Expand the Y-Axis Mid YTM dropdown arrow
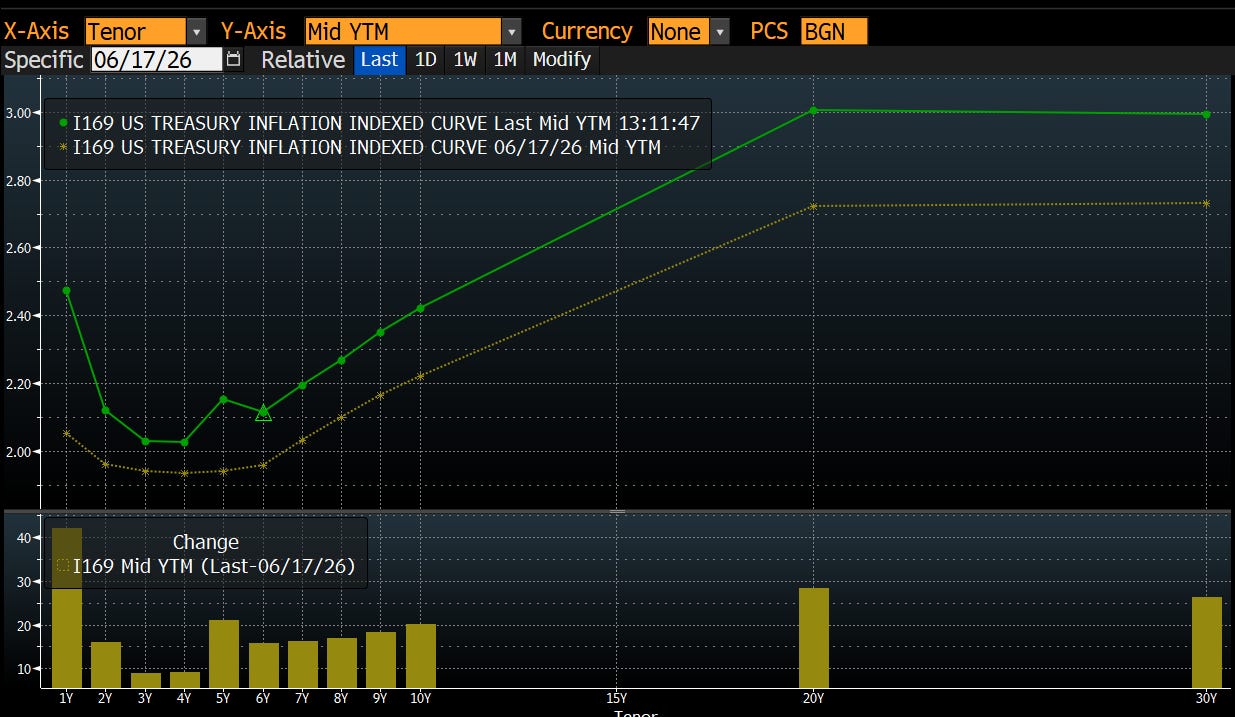This screenshot has height=717, width=1235. coord(512,32)
